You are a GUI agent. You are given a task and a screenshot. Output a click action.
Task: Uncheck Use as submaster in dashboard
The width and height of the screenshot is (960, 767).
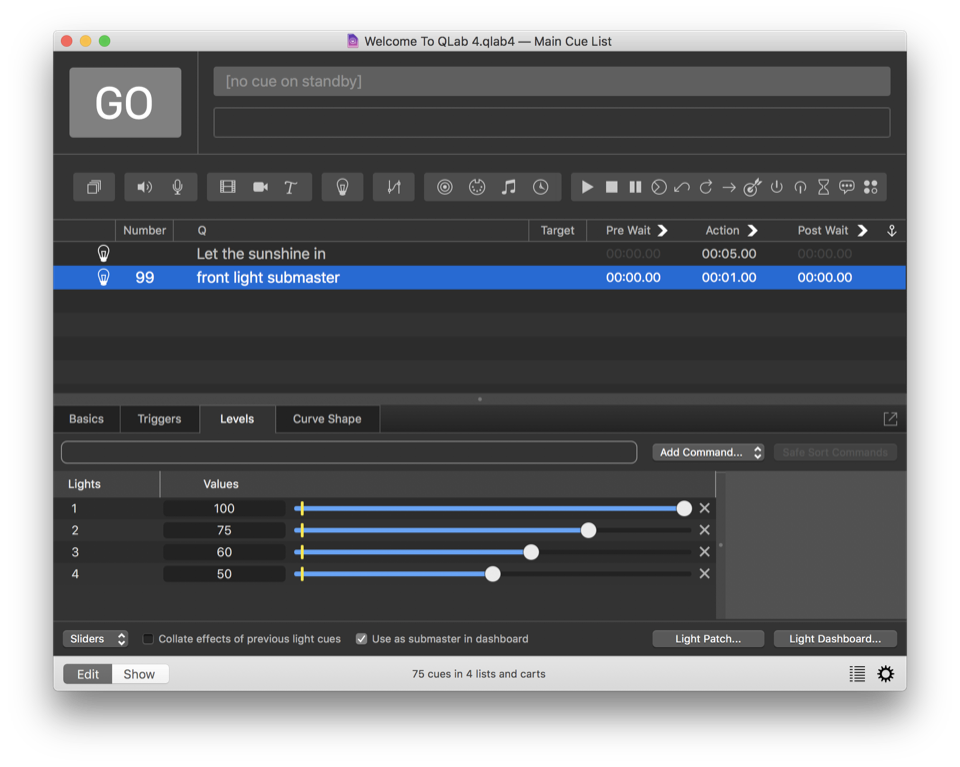361,639
